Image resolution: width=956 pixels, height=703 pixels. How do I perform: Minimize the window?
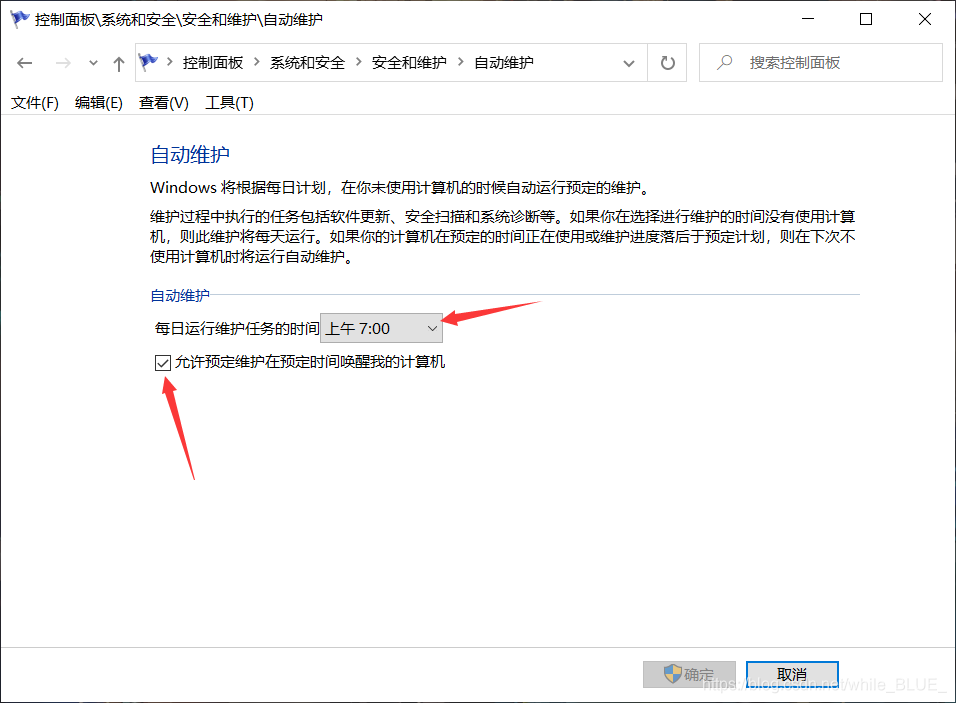[x=808, y=19]
